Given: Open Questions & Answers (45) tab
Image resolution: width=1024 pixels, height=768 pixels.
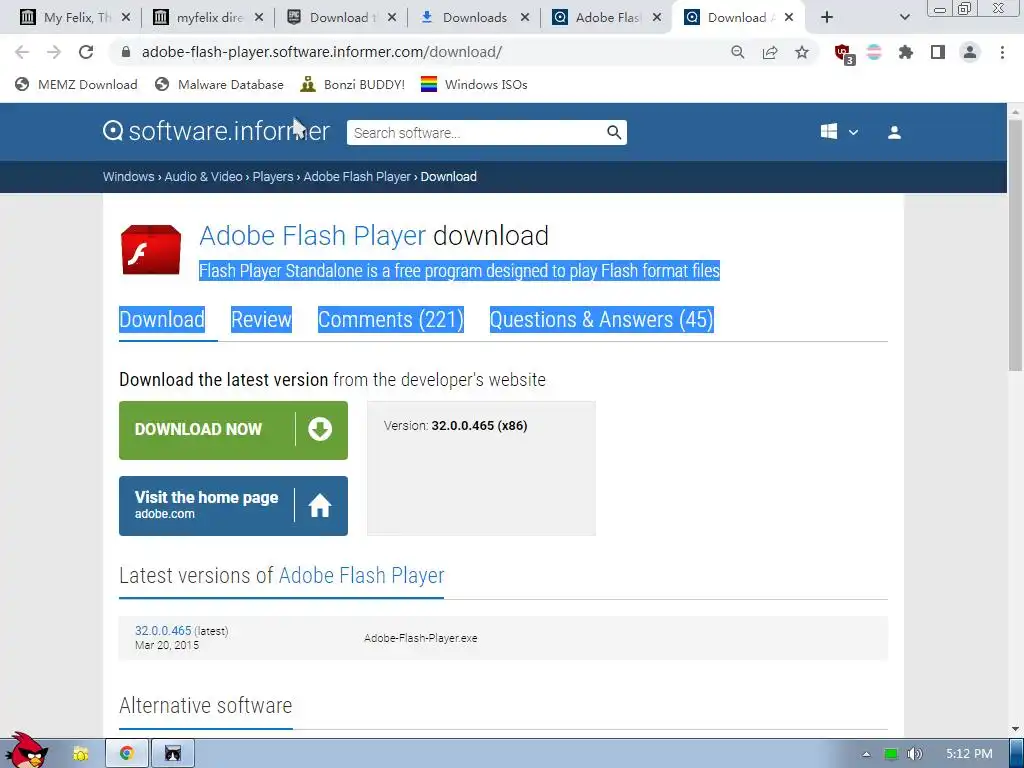Looking at the screenshot, I should pos(601,319).
